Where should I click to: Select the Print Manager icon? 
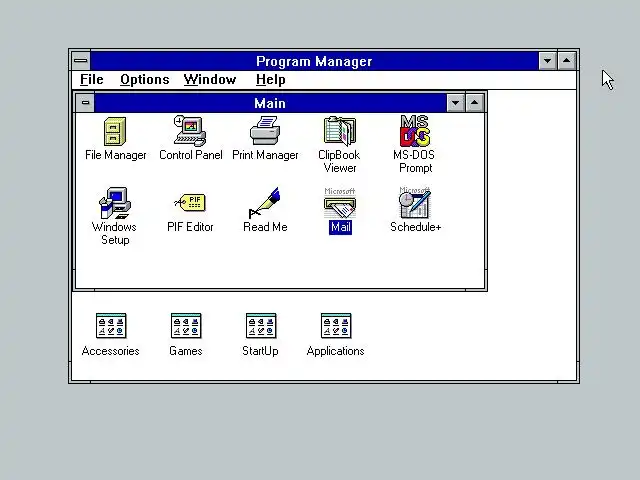(x=265, y=131)
